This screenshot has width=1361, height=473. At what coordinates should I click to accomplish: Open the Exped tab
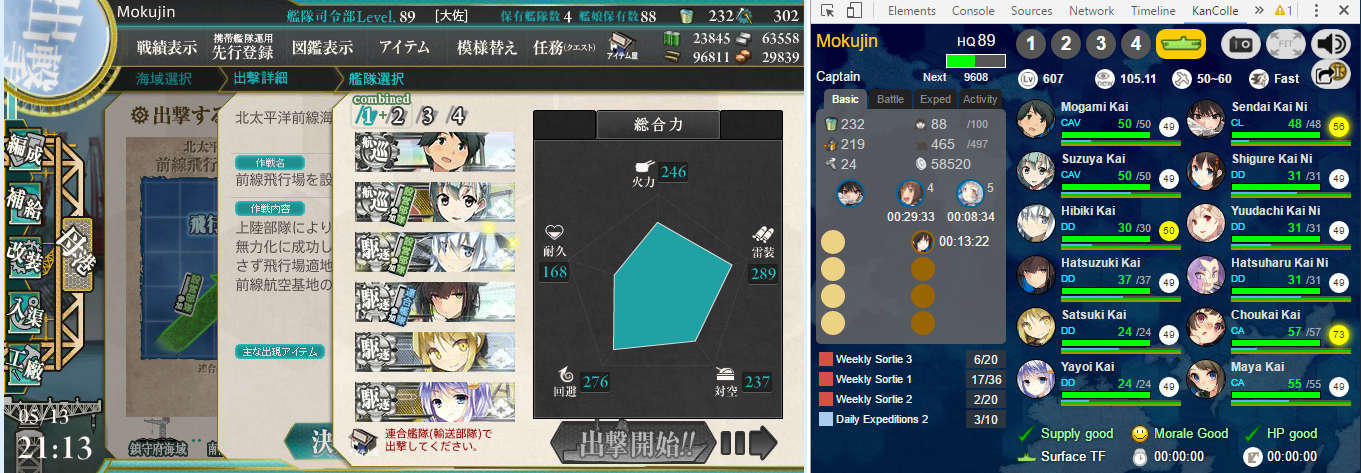[935, 100]
